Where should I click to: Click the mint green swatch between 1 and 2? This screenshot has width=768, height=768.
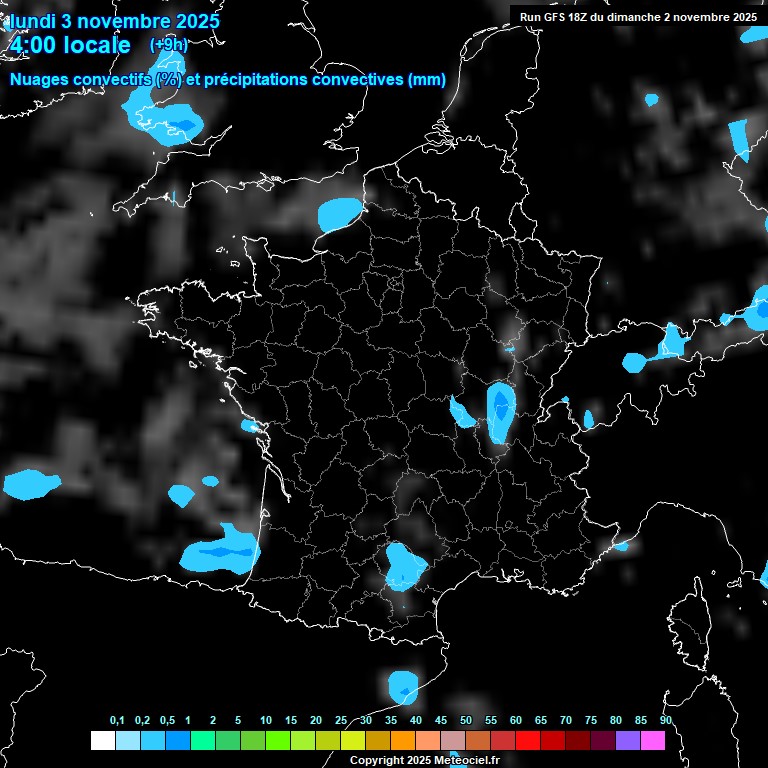[x=203, y=740]
